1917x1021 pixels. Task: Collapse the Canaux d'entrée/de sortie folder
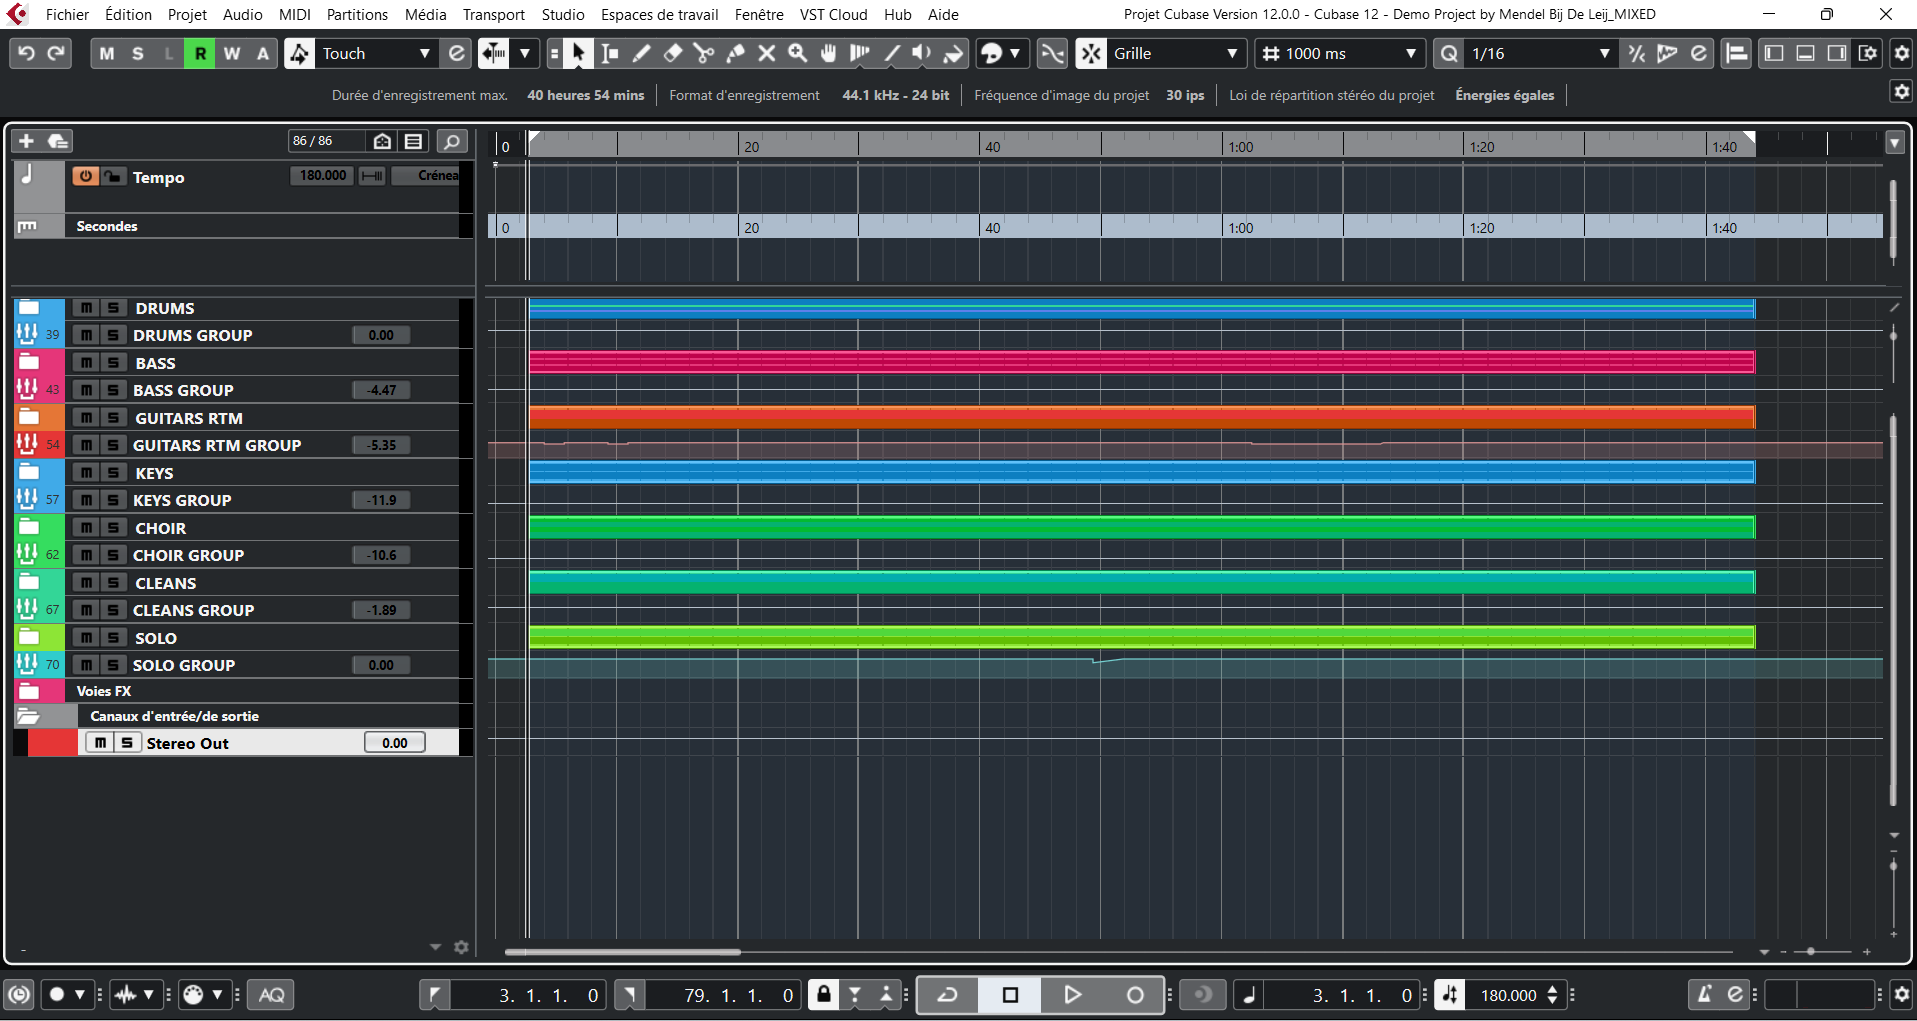tap(28, 716)
